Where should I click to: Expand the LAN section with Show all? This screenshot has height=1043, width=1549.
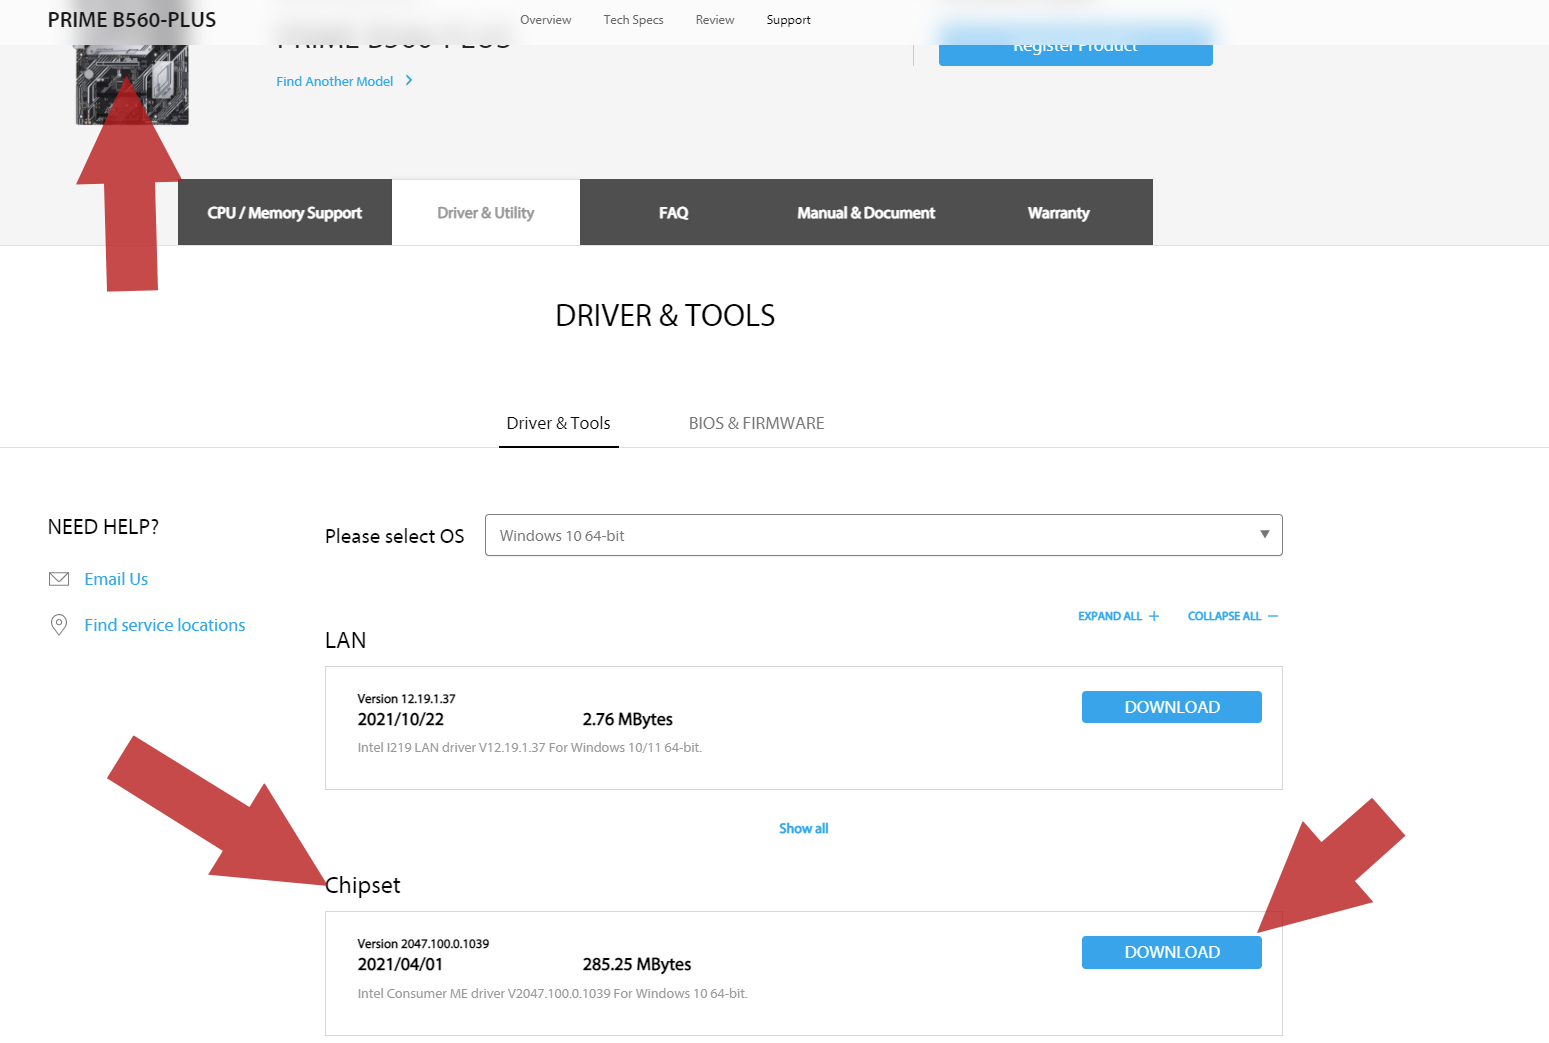tap(804, 828)
